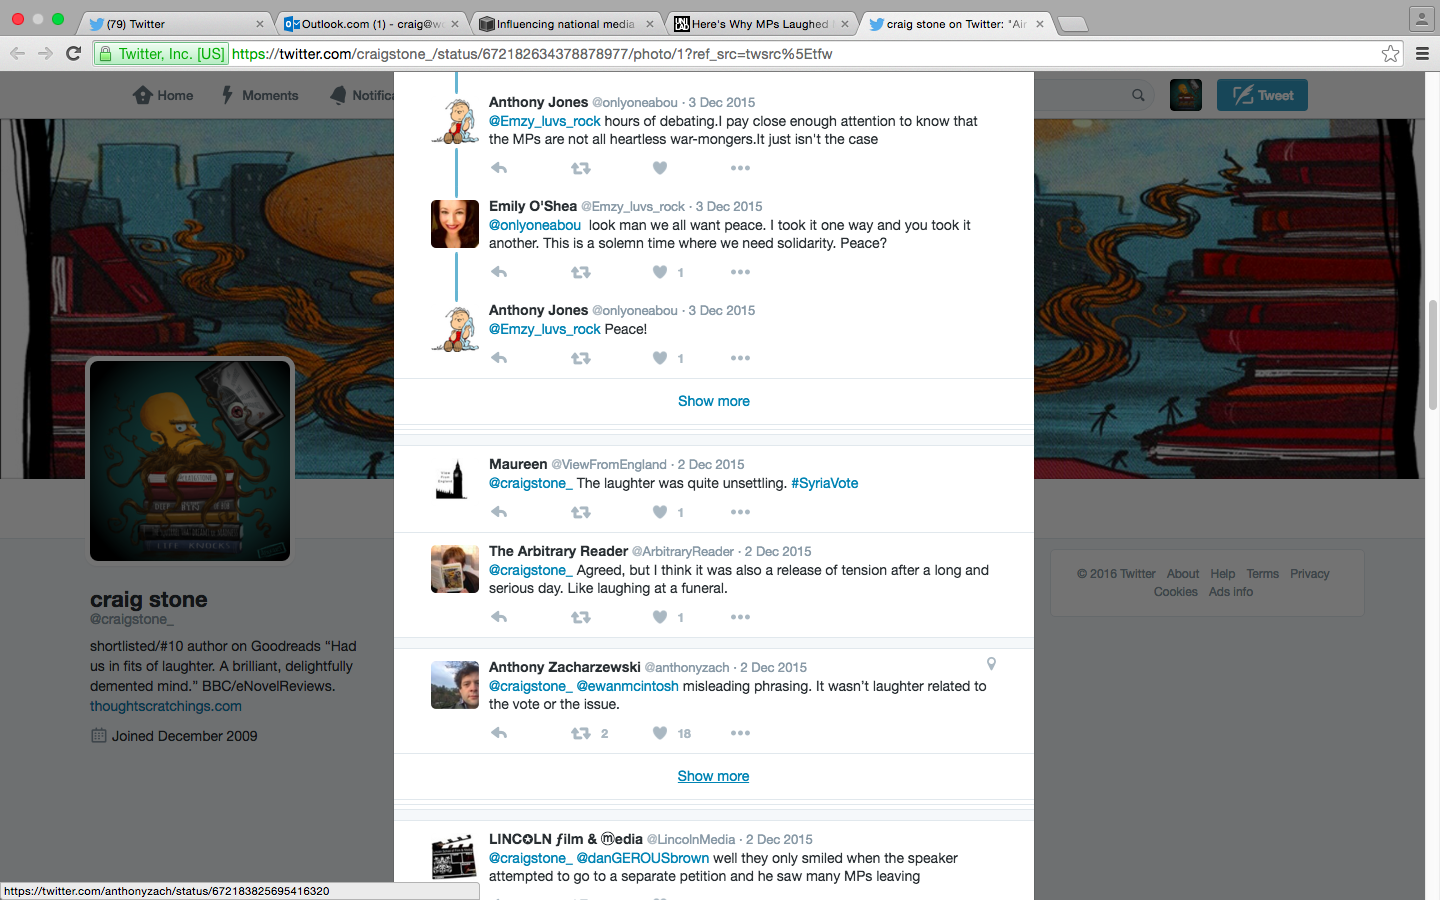Retweet Maureen's #SyriaVote tweet
Viewport: 1440px width, 900px height.
(580, 512)
